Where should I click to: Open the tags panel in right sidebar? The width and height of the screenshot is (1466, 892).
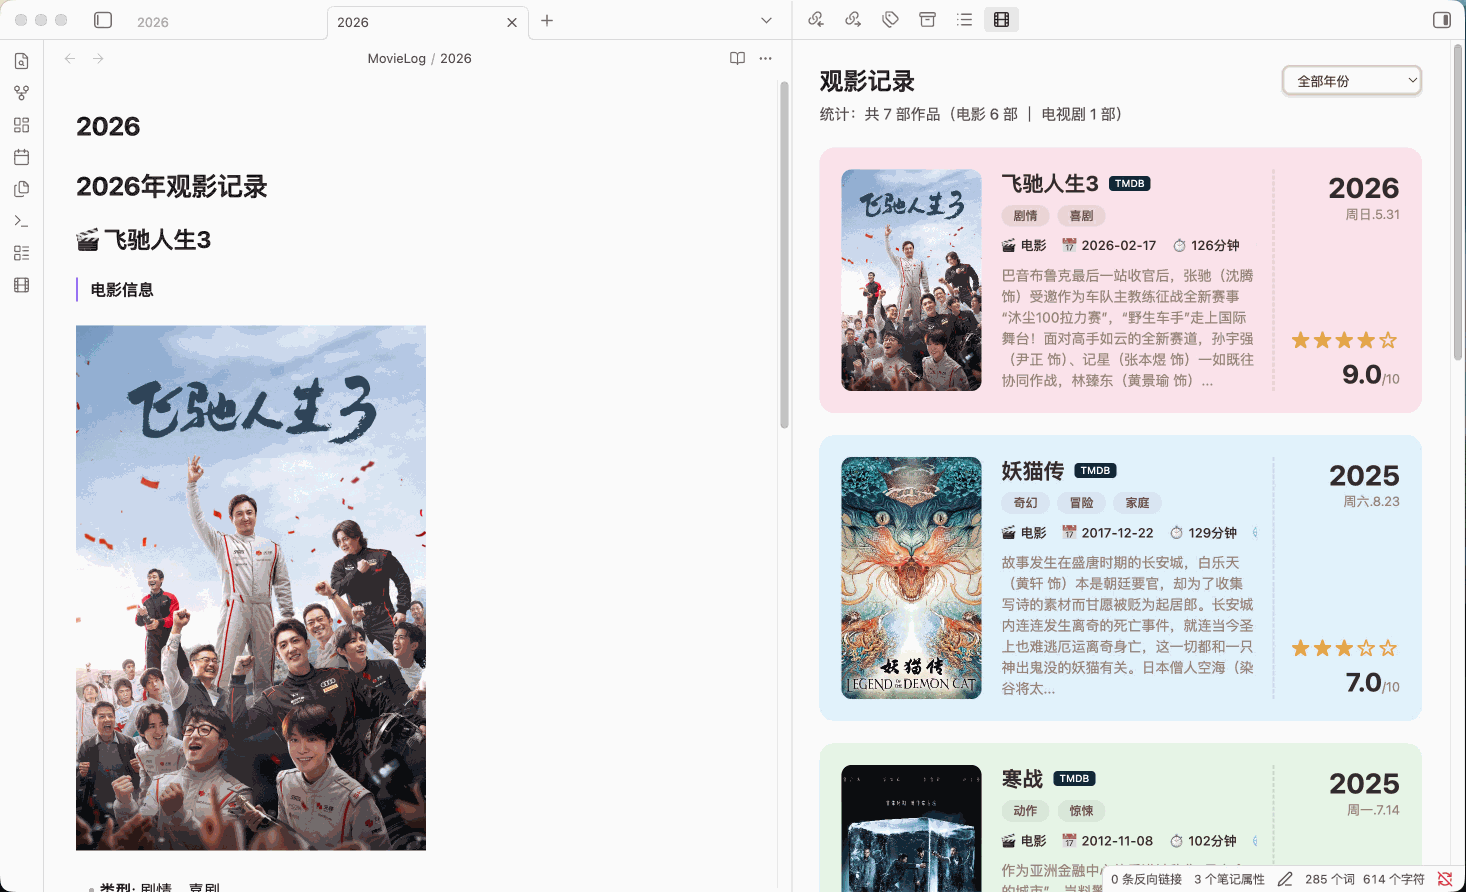point(890,19)
